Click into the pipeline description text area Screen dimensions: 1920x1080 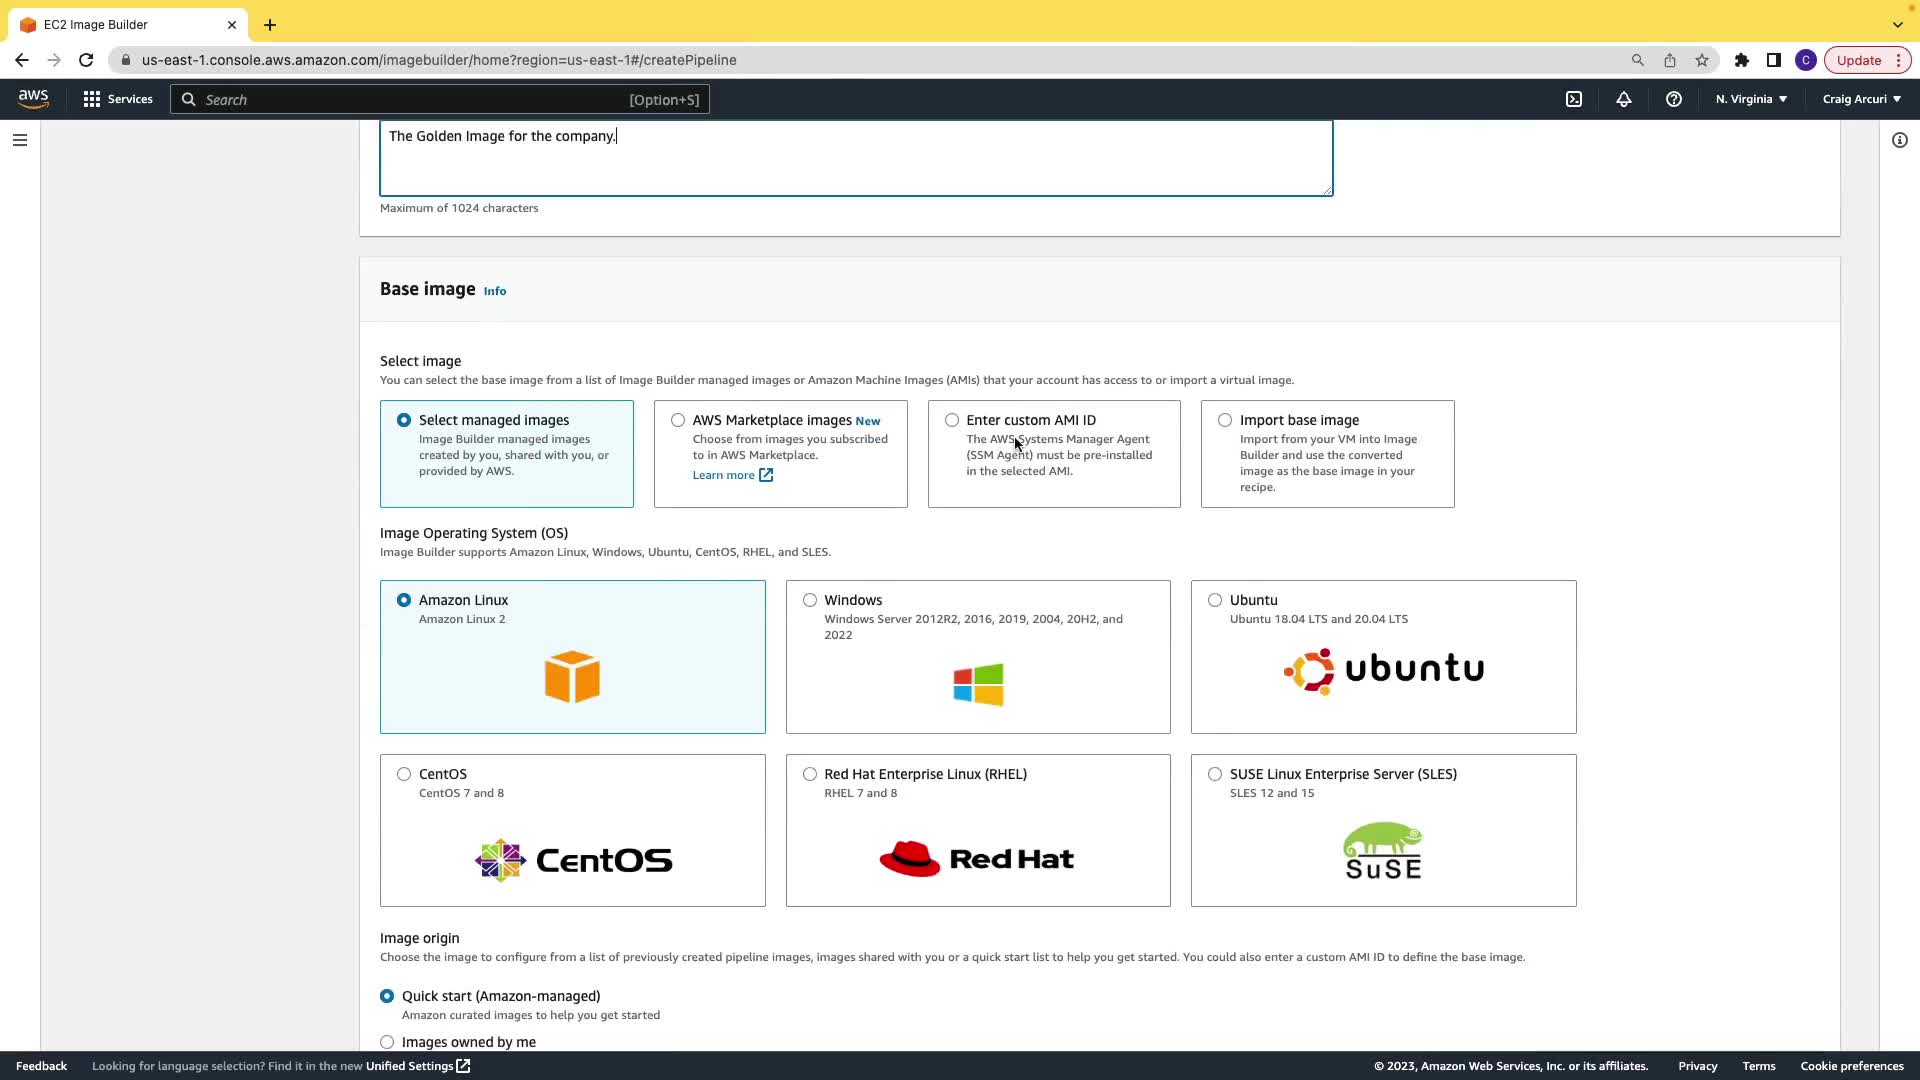coord(855,160)
